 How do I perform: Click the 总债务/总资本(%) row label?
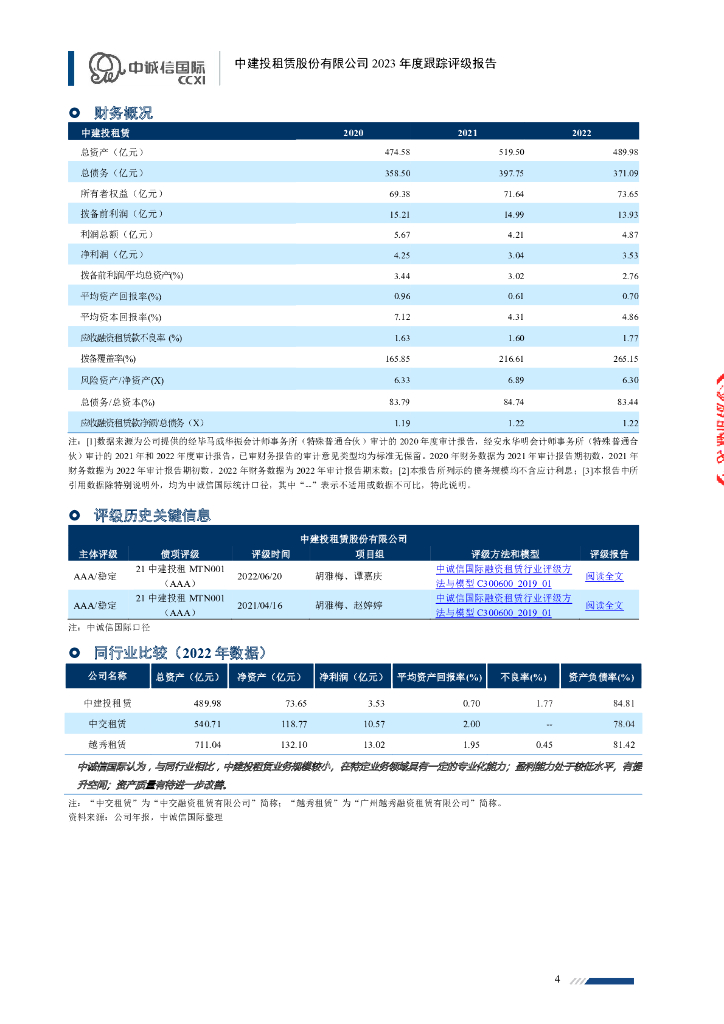[x=118, y=402]
